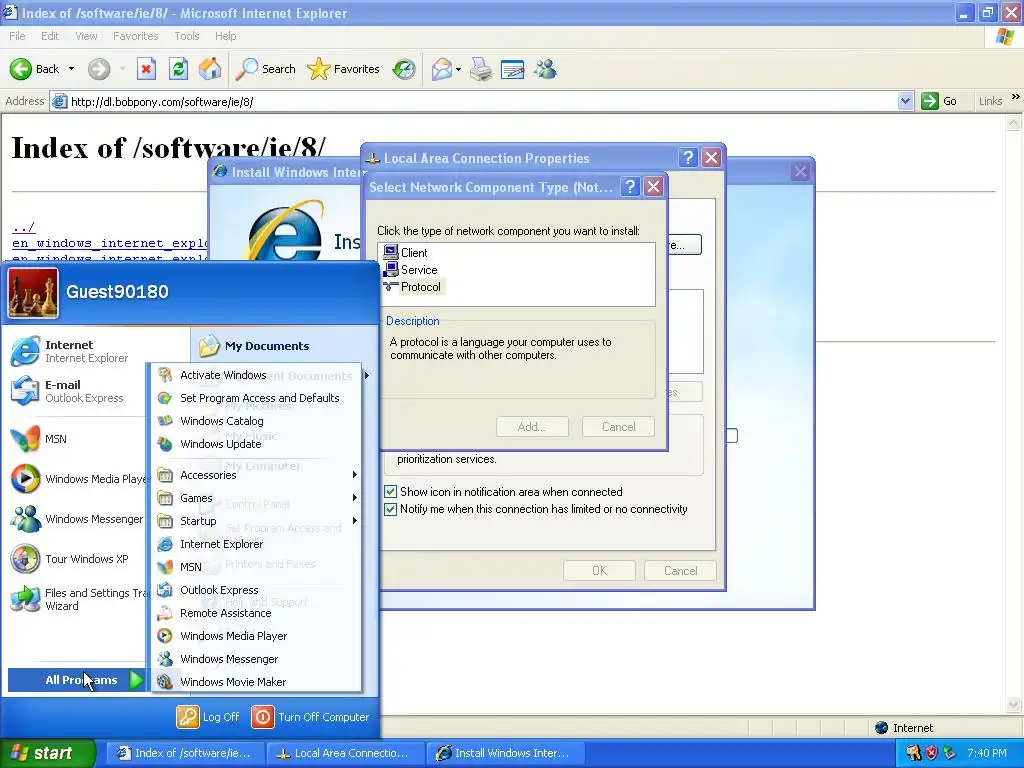Open the Address bar dropdown arrow

(x=905, y=101)
